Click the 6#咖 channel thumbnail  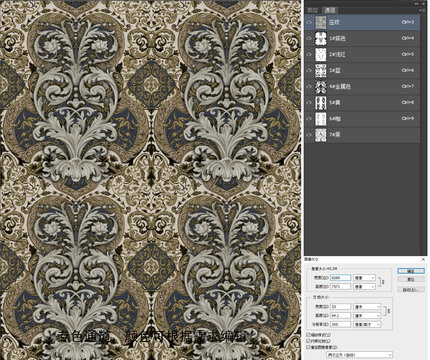(x=321, y=118)
